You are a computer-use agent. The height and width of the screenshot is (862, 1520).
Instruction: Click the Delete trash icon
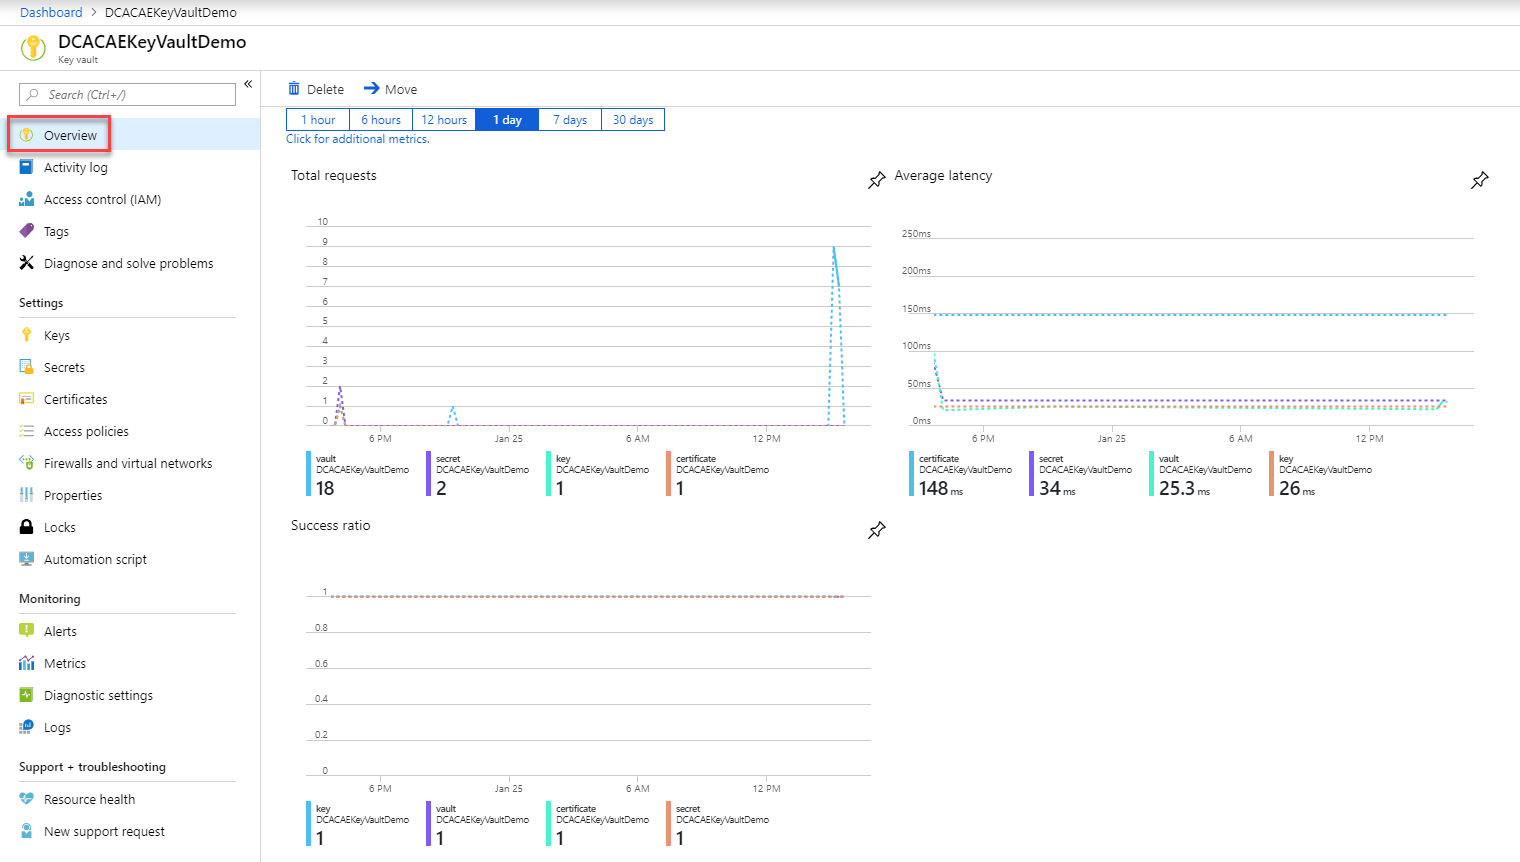click(294, 89)
